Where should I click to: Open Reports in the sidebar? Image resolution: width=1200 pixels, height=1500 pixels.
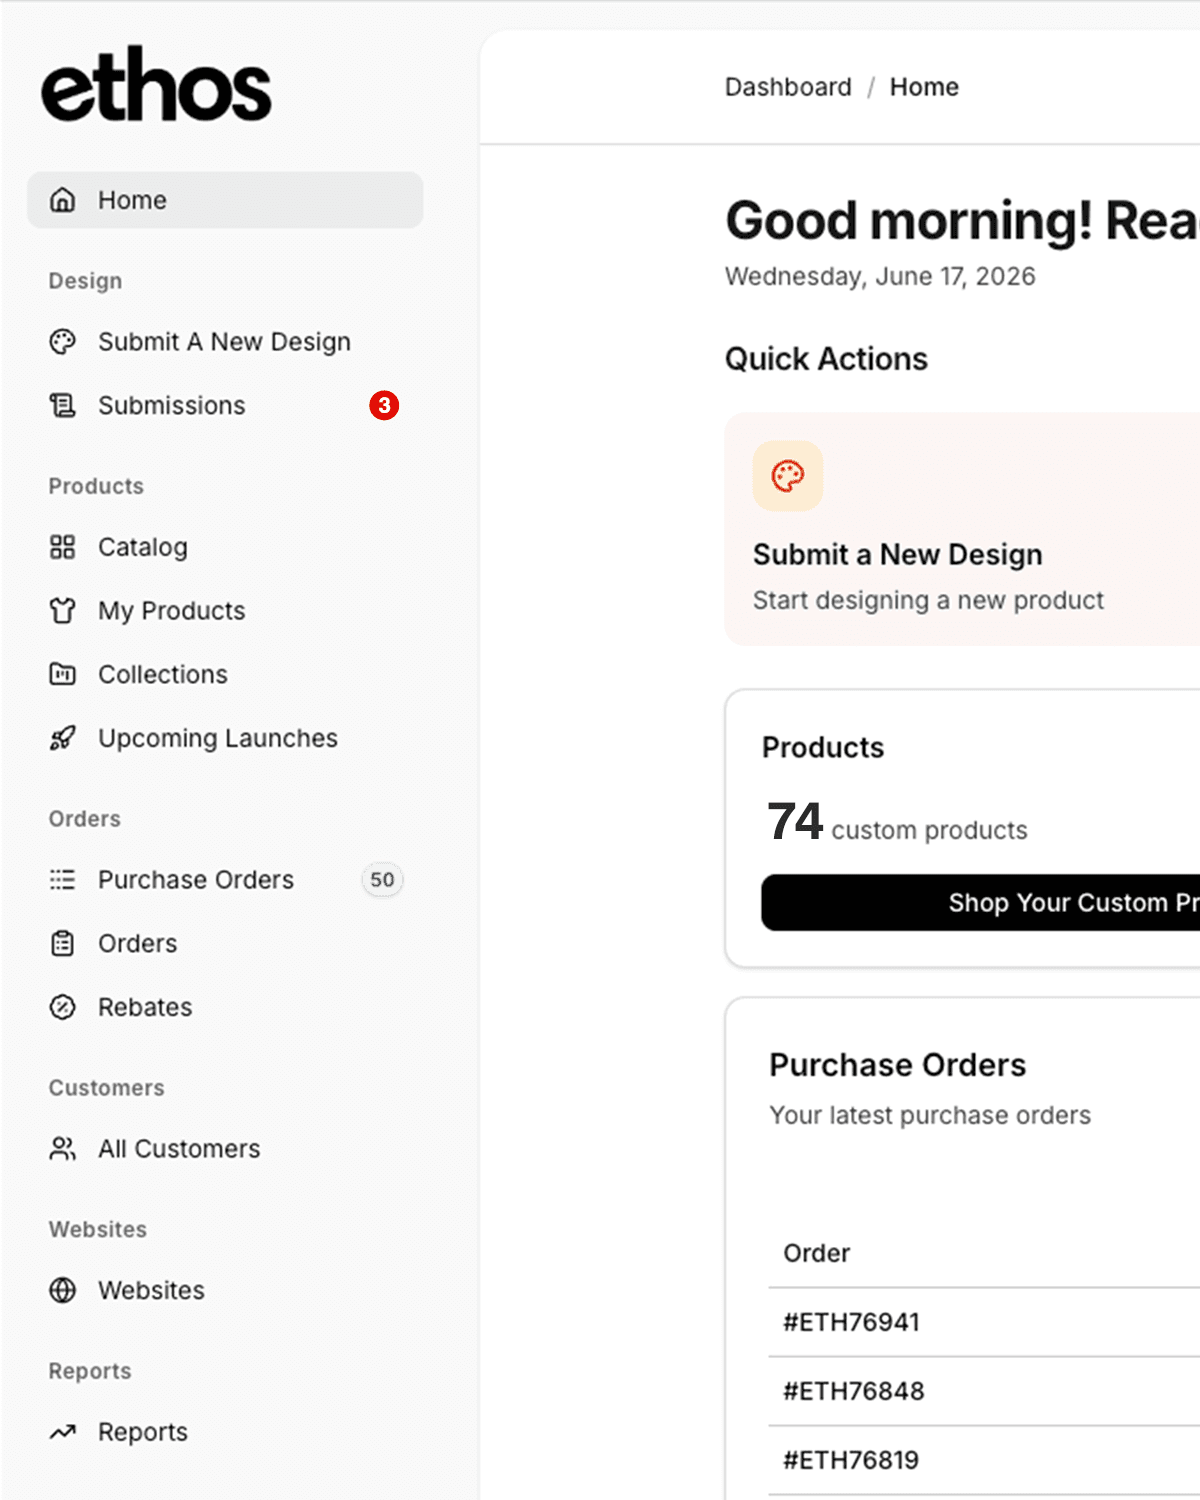225,1432
